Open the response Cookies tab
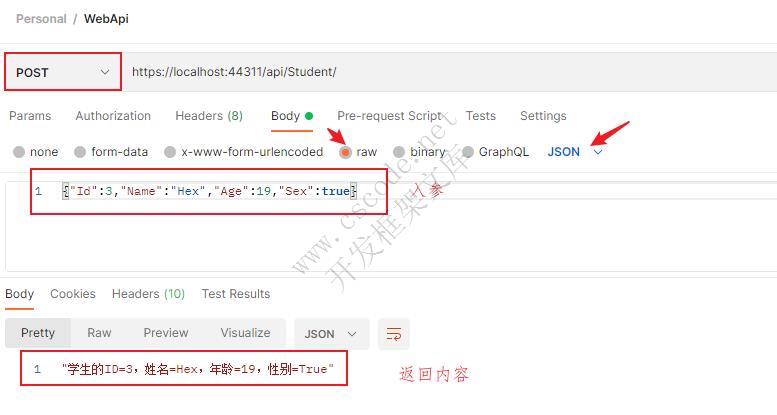 pos(73,294)
